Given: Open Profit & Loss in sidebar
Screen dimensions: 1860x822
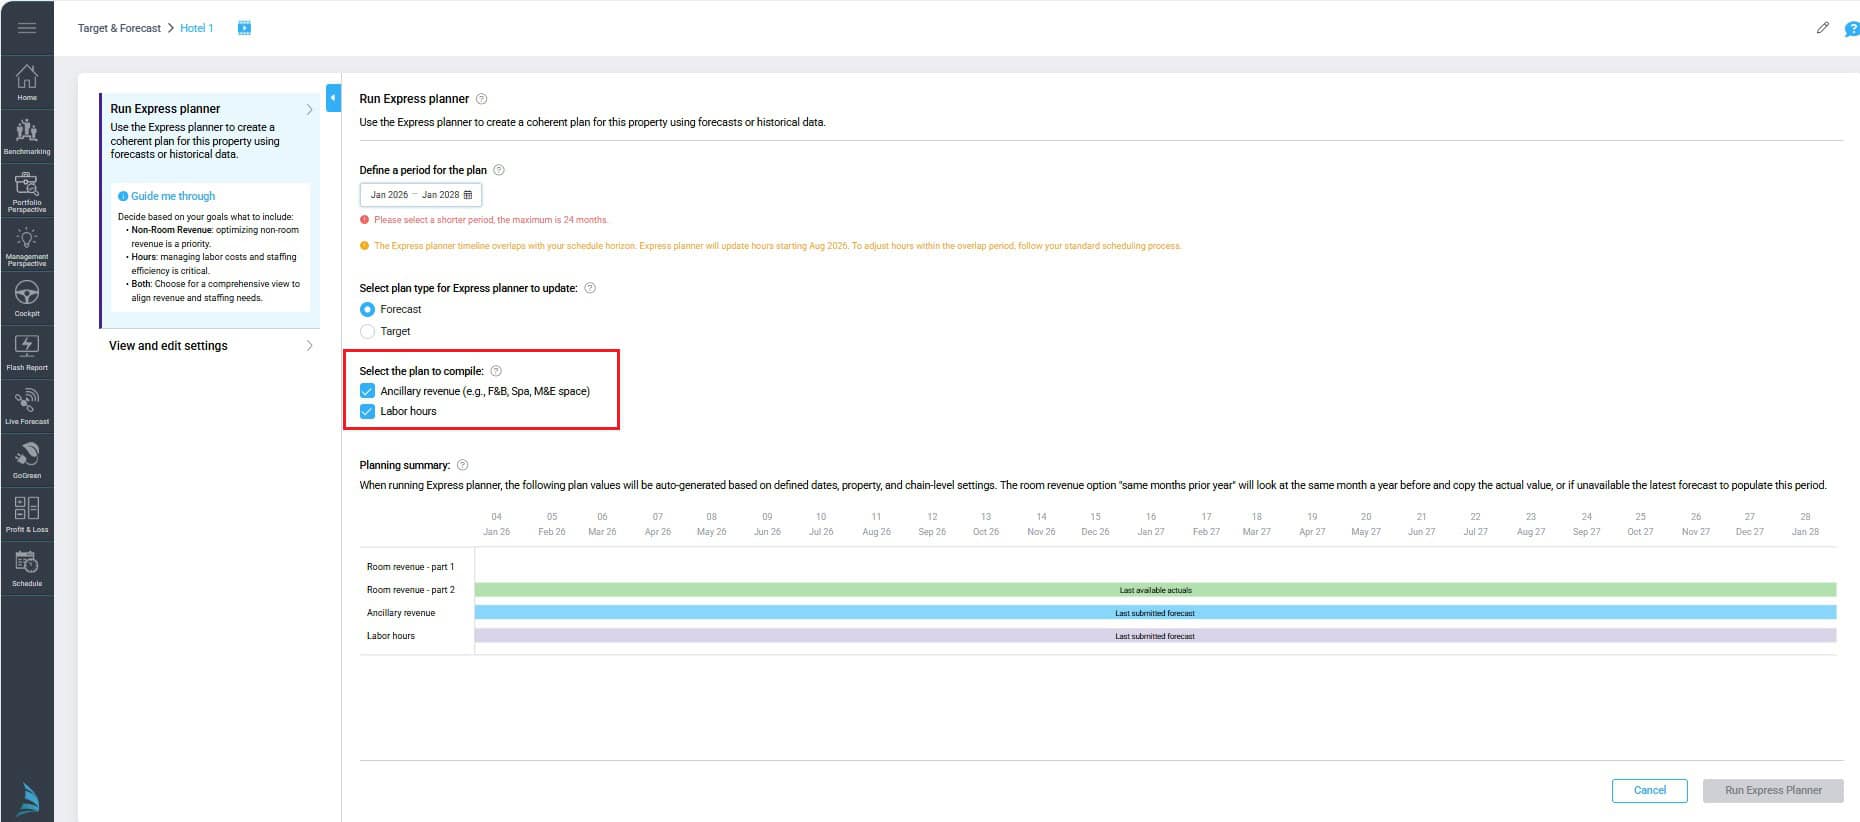Looking at the screenshot, I should point(27,514).
